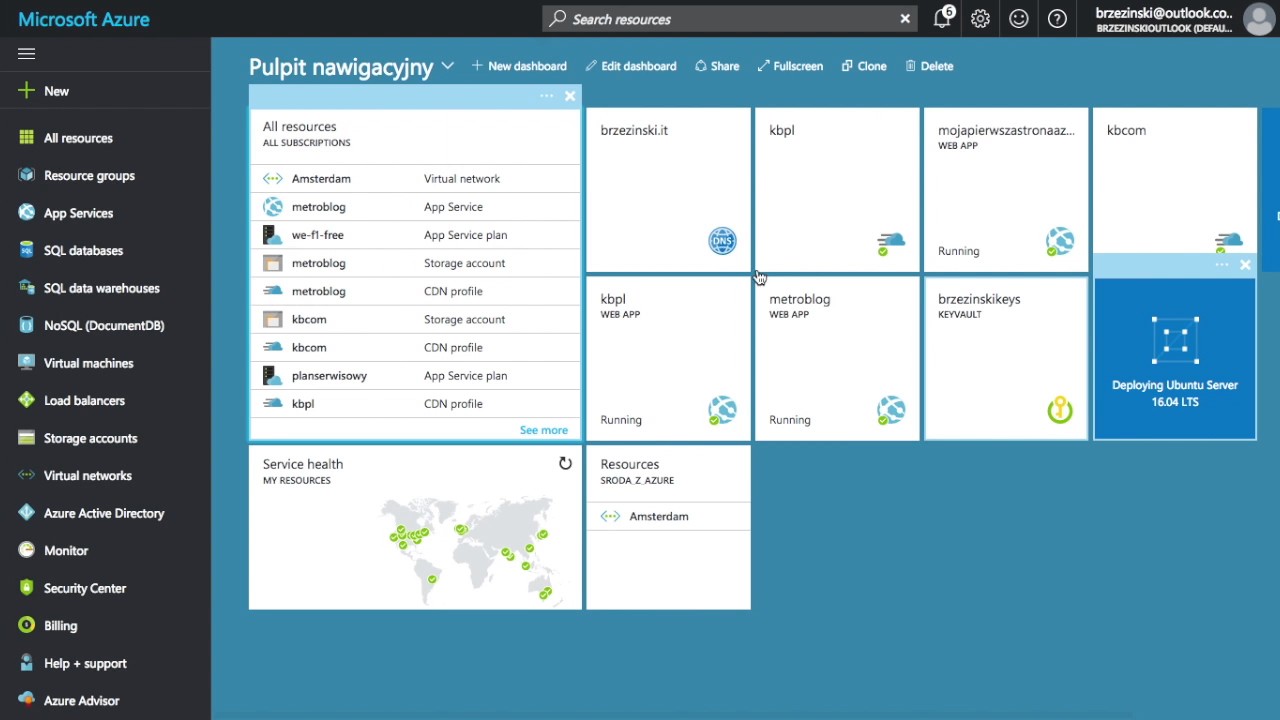This screenshot has height=720, width=1280.
Task: Click the Virtual machines monitor icon
Action: [x=27, y=363]
